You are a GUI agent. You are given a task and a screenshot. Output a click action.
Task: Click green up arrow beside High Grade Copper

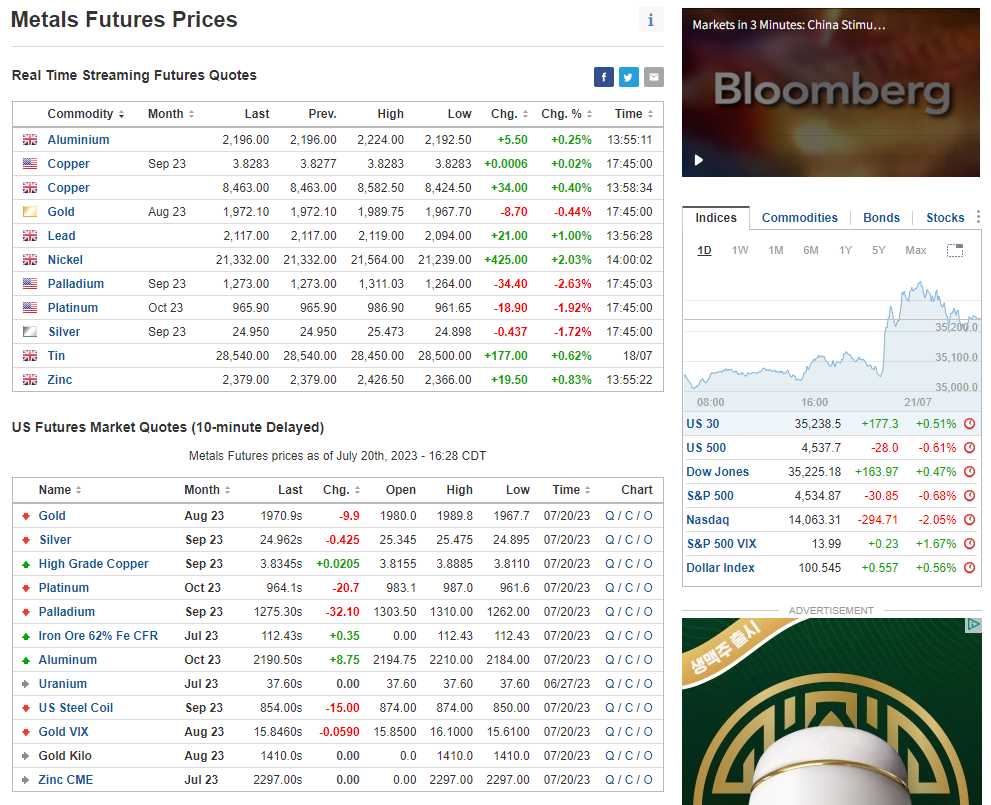[x=26, y=564]
